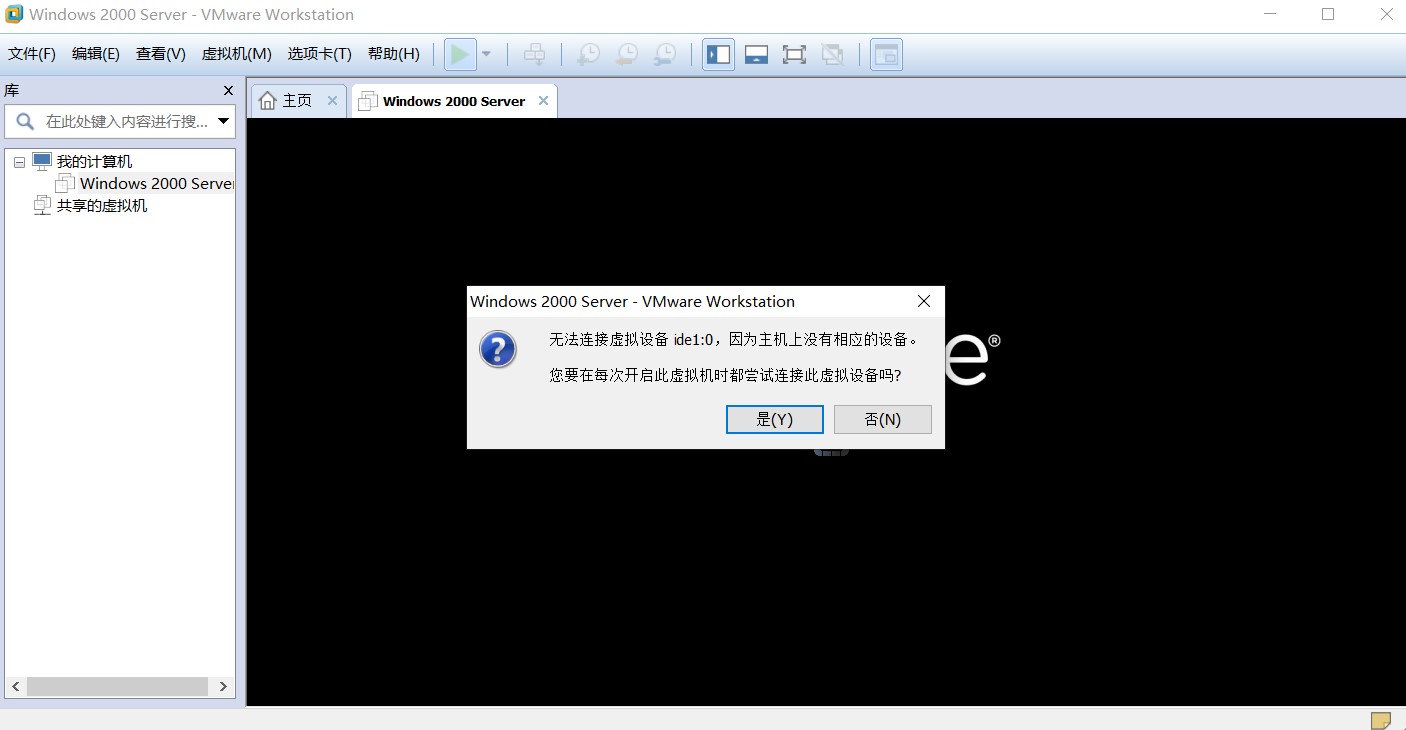This screenshot has width=1406, height=730.
Task: Collapse the 我的计算机 tree node
Action: [x=18, y=161]
